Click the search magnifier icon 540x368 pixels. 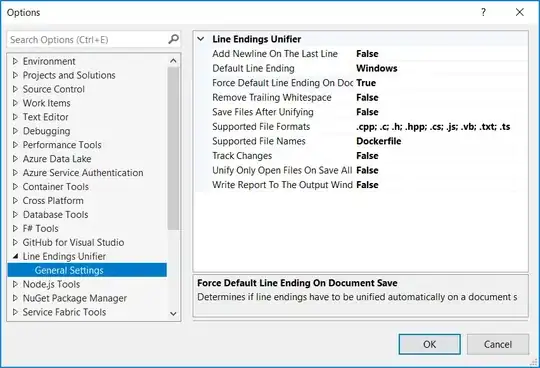pyautogui.click(x=174, y=39)
